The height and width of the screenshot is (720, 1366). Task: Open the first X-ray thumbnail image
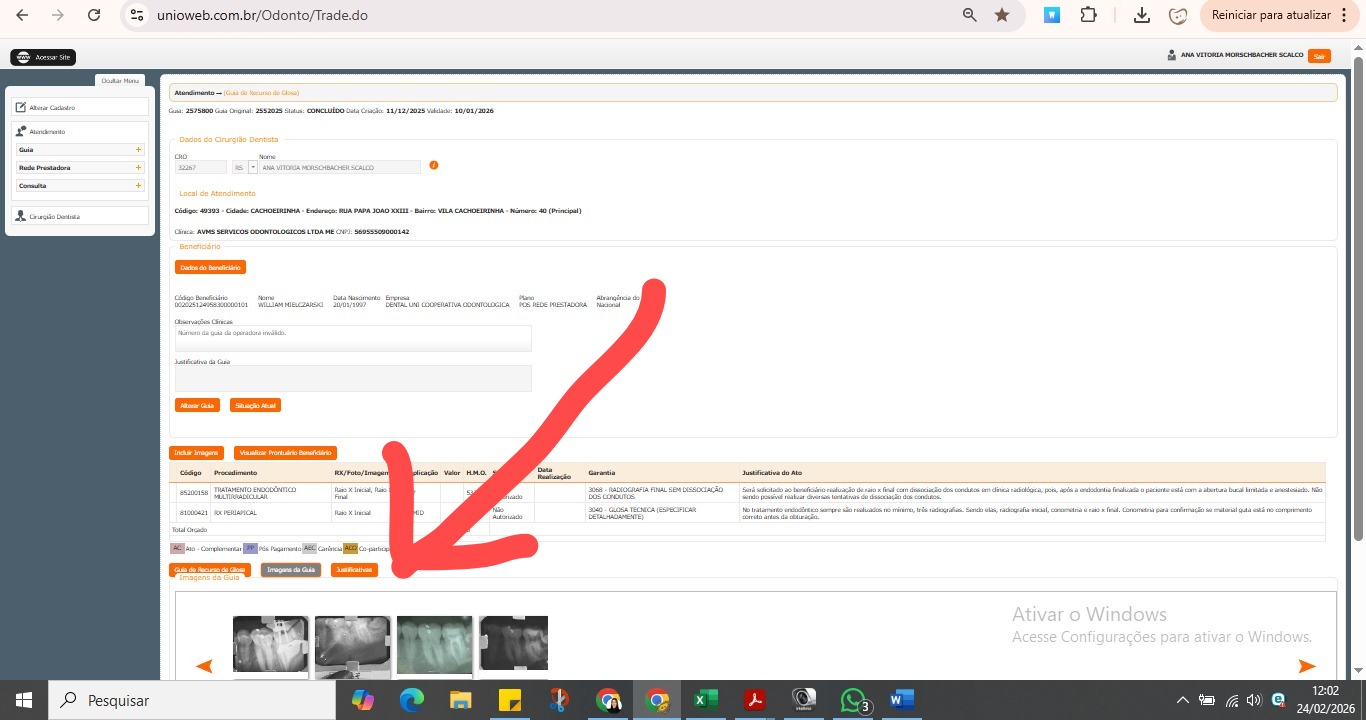270,644
